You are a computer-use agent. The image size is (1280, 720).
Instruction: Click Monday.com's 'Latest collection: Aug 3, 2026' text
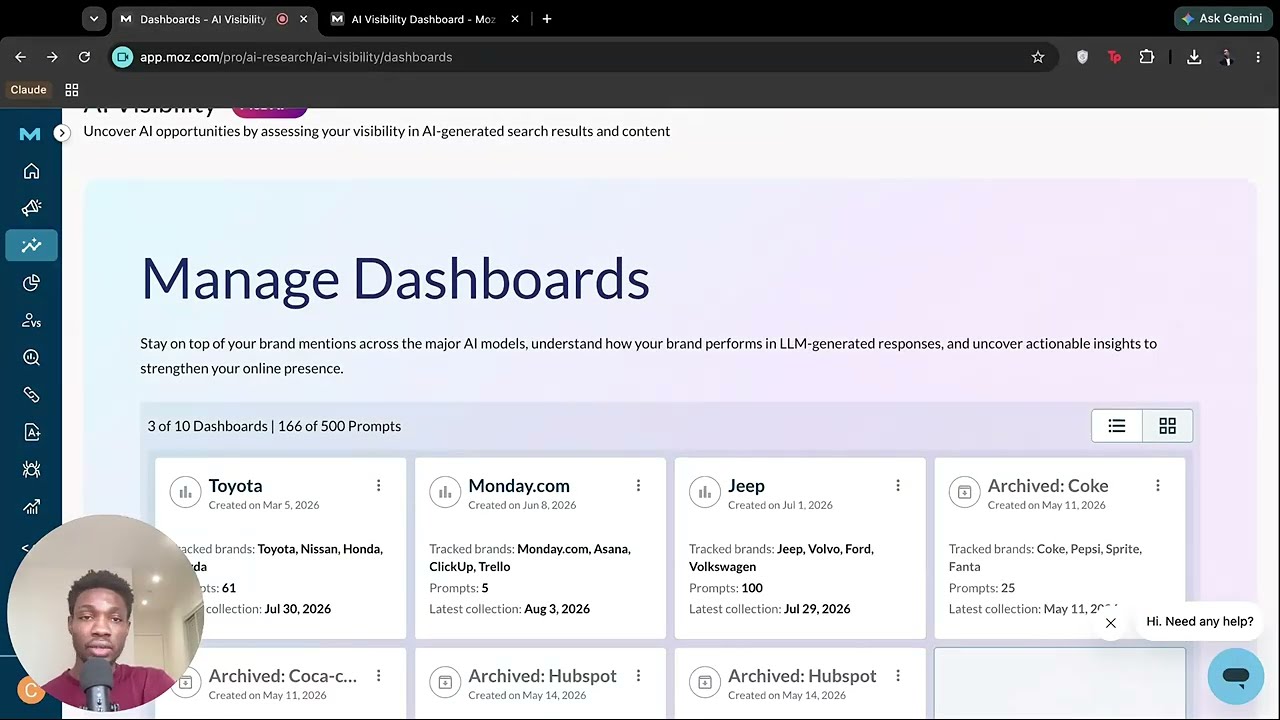tap(510, 609)
